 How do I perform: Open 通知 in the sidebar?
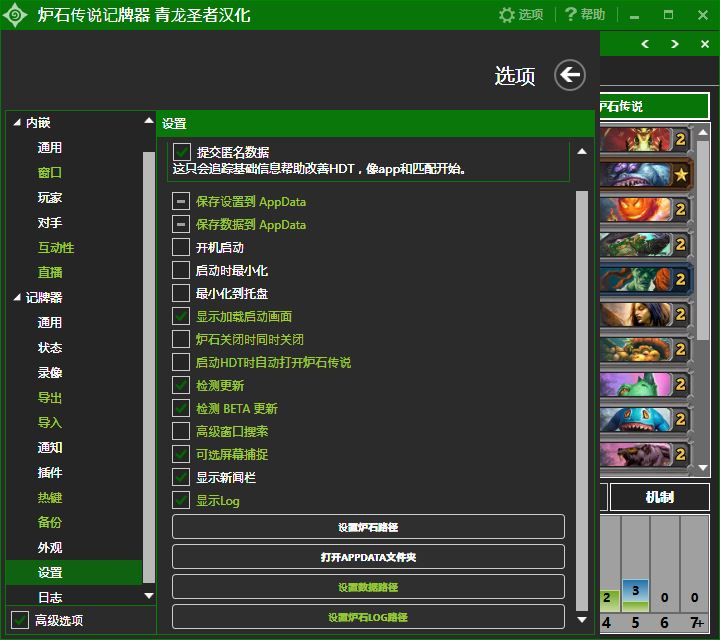click(x=50, y=448)
